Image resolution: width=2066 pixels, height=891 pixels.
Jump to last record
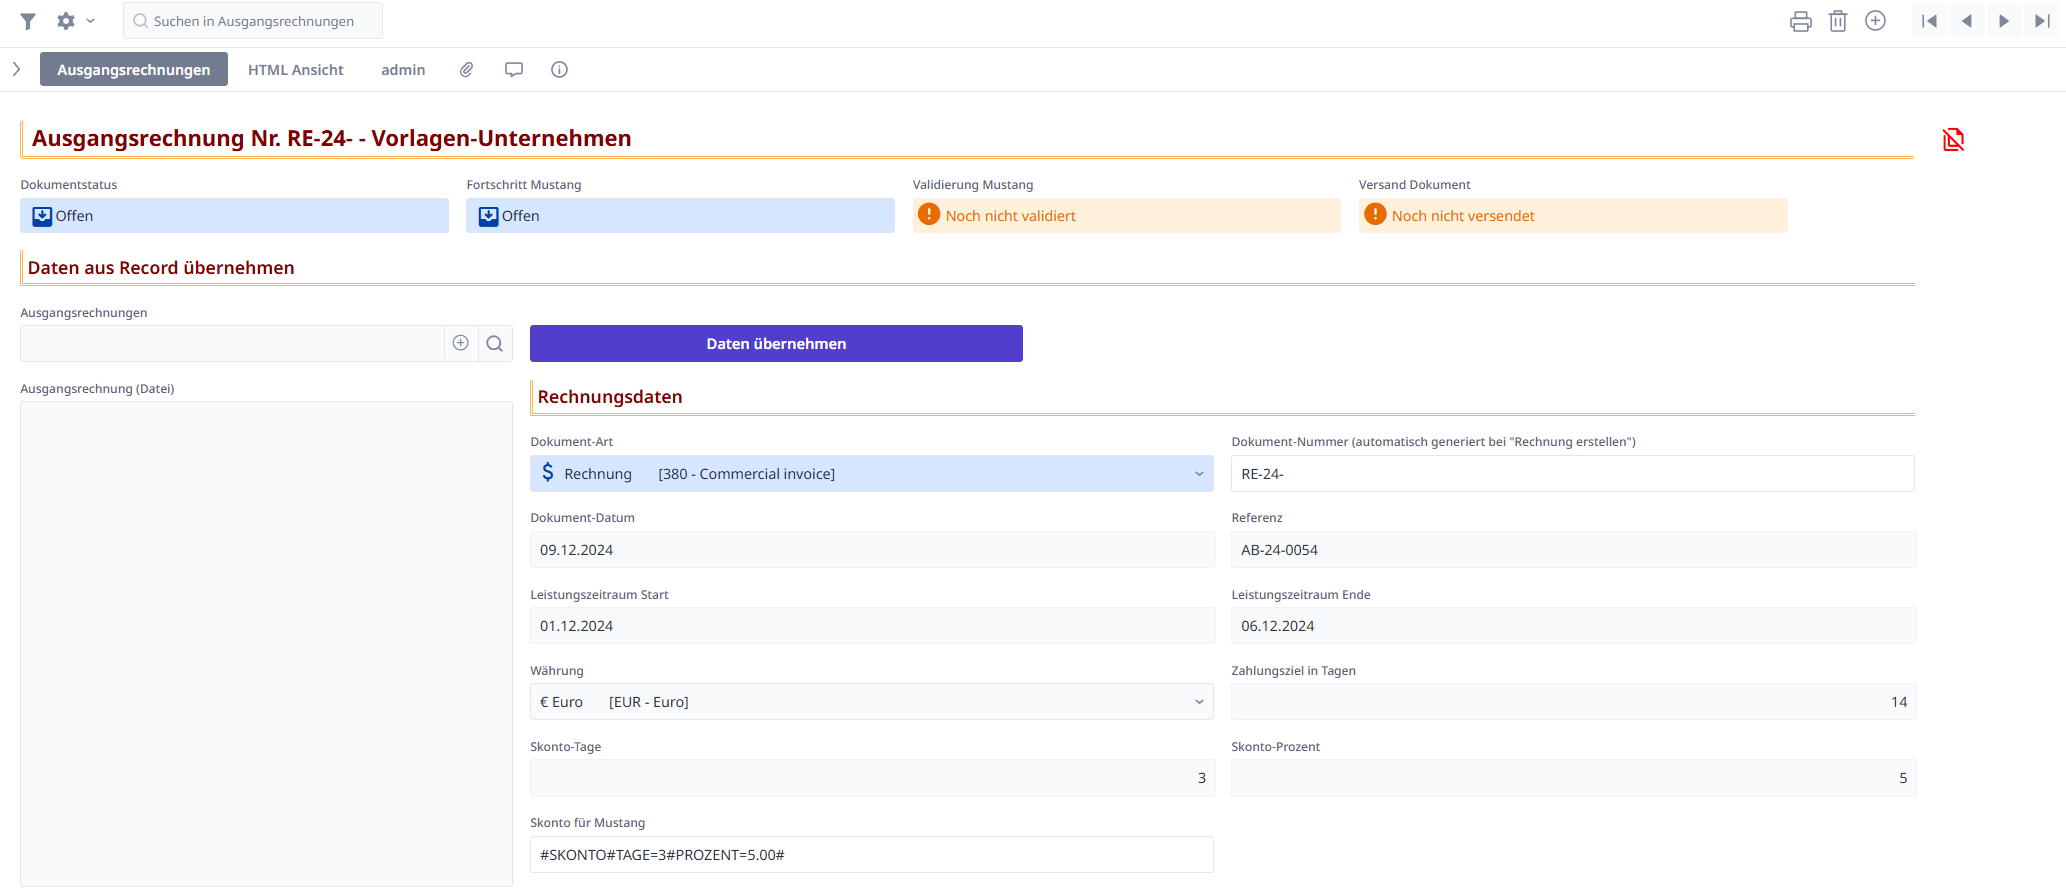(x=2041, y=21)
